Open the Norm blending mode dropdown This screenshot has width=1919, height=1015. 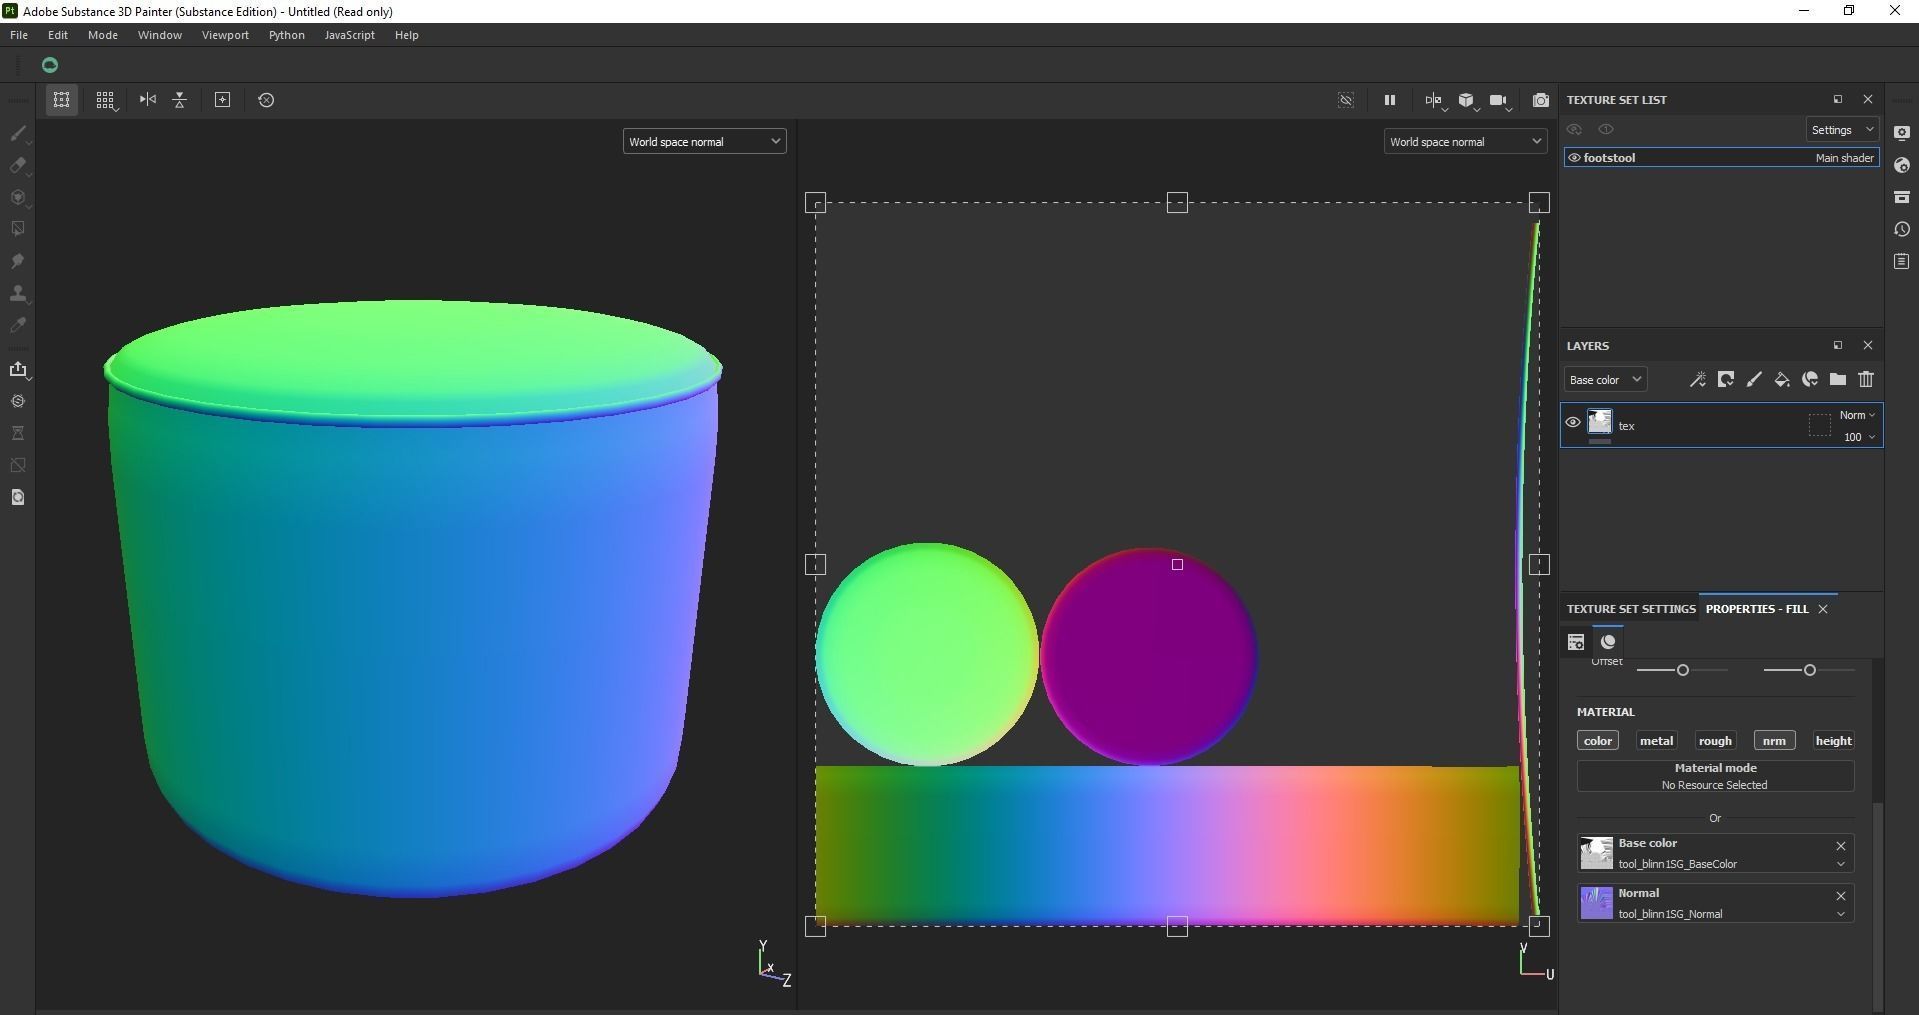1857,415
